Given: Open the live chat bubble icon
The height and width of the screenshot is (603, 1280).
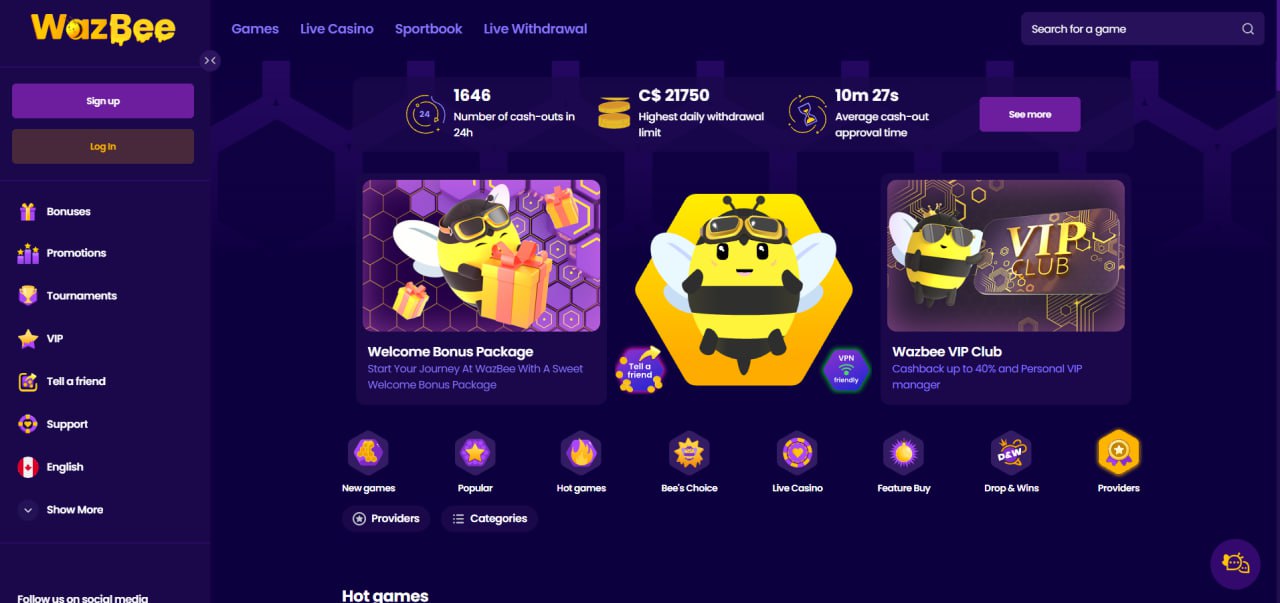Looking at the screenshot, I should 1235,564.
